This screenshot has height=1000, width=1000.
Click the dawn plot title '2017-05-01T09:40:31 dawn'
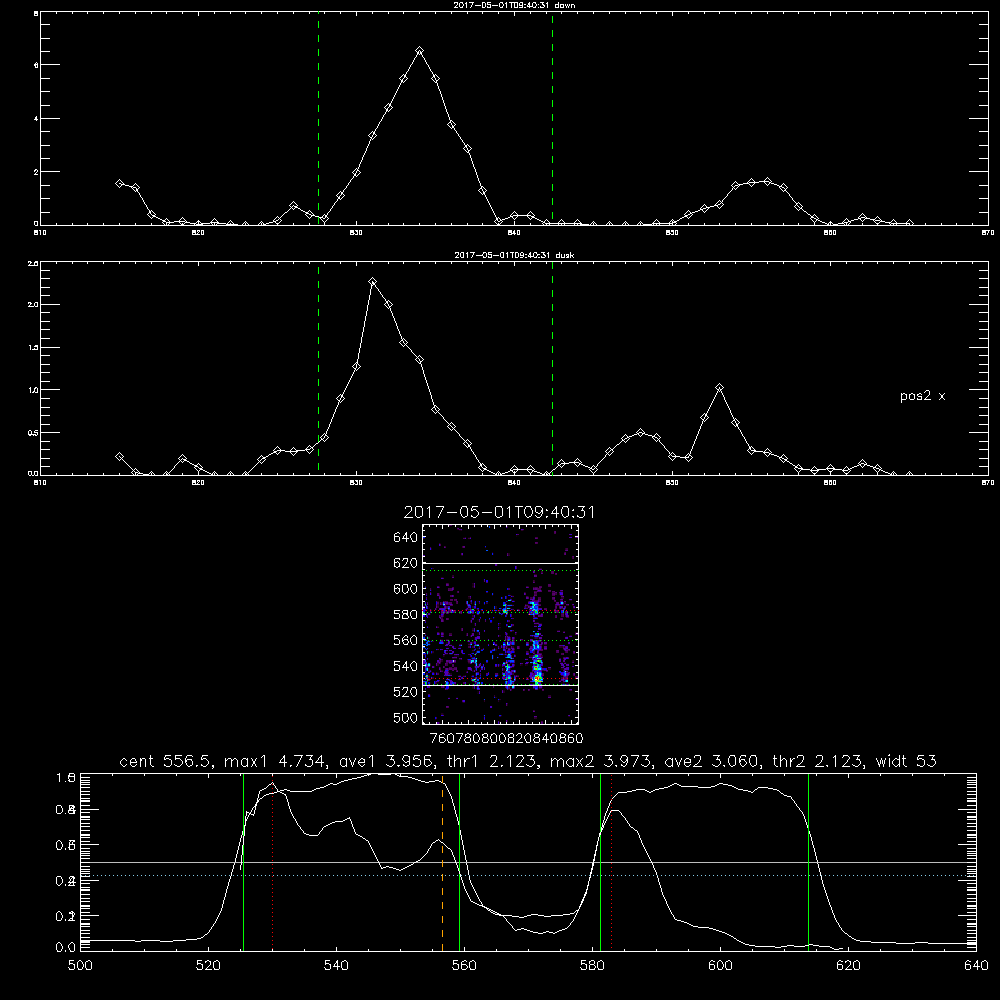click(514, 5)
